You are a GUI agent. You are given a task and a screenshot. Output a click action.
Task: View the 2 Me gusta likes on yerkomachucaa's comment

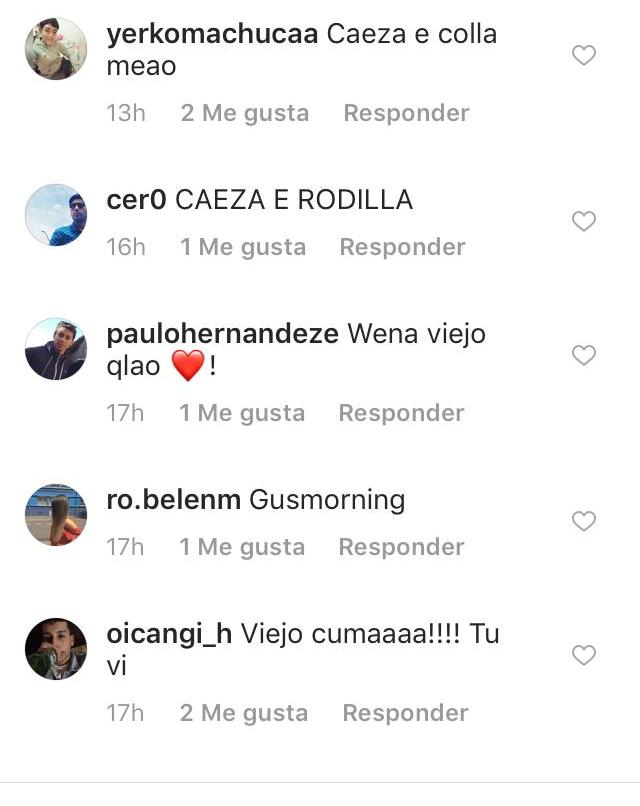pyautogui.click(x=245, y=114)
